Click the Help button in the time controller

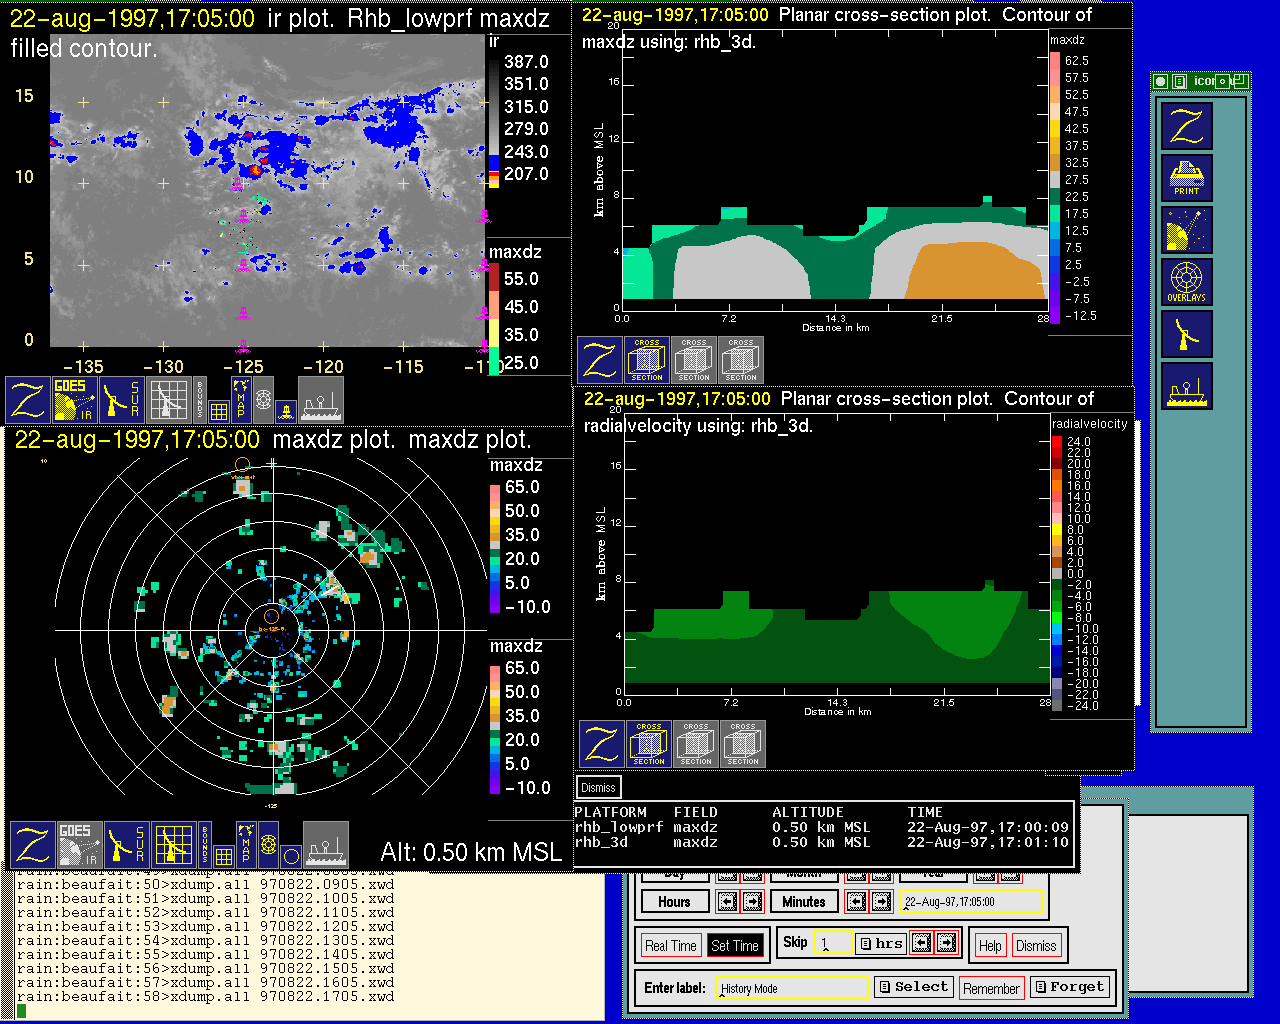(x=990, y=946)
